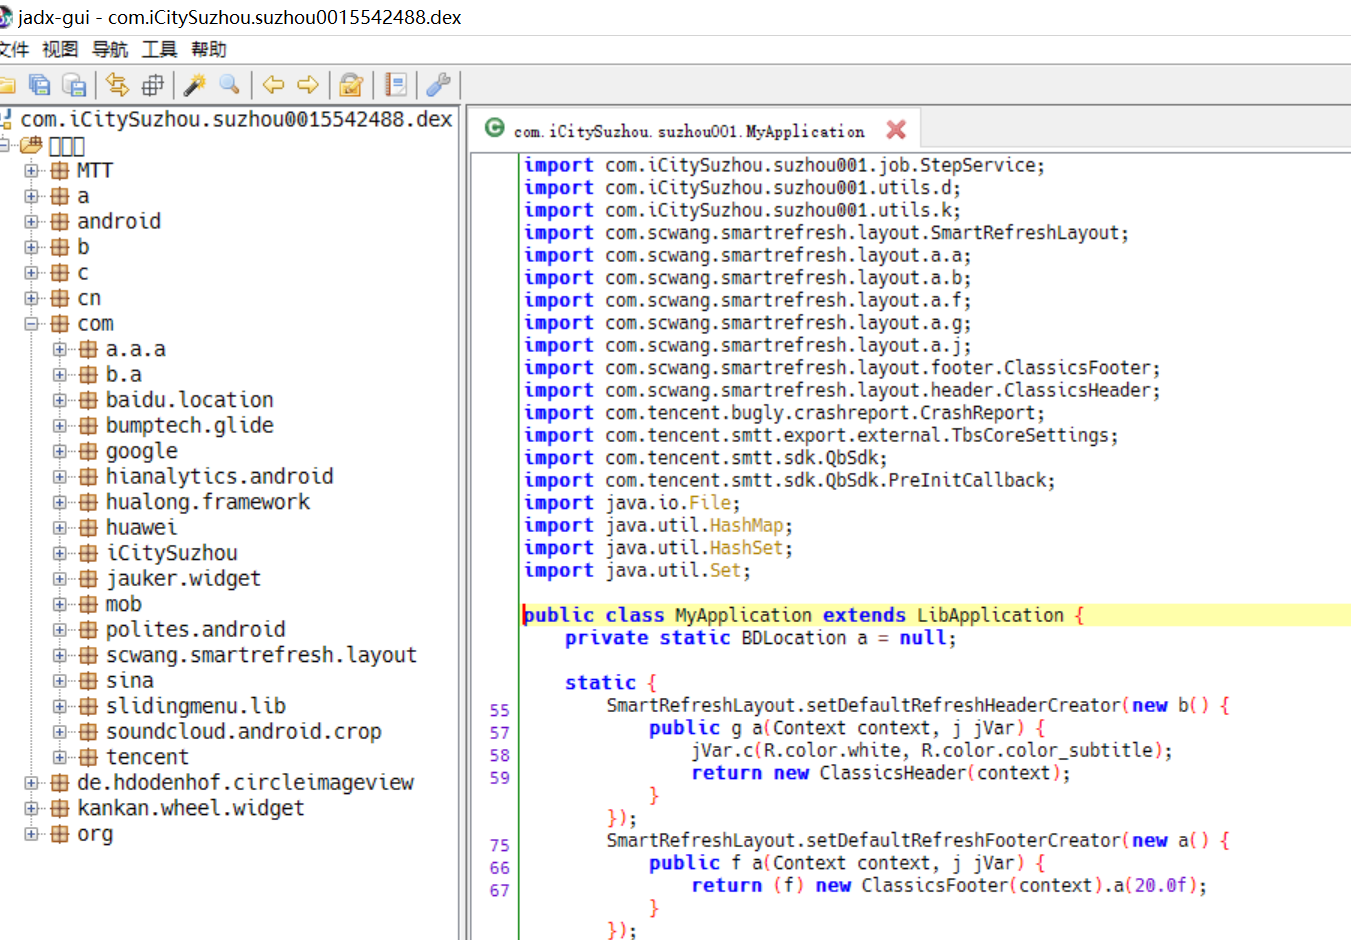Toggle Flatten packages grid icon
This screenshot has width=1351, height=940.
pyautogui.click(x=152, y=85)
